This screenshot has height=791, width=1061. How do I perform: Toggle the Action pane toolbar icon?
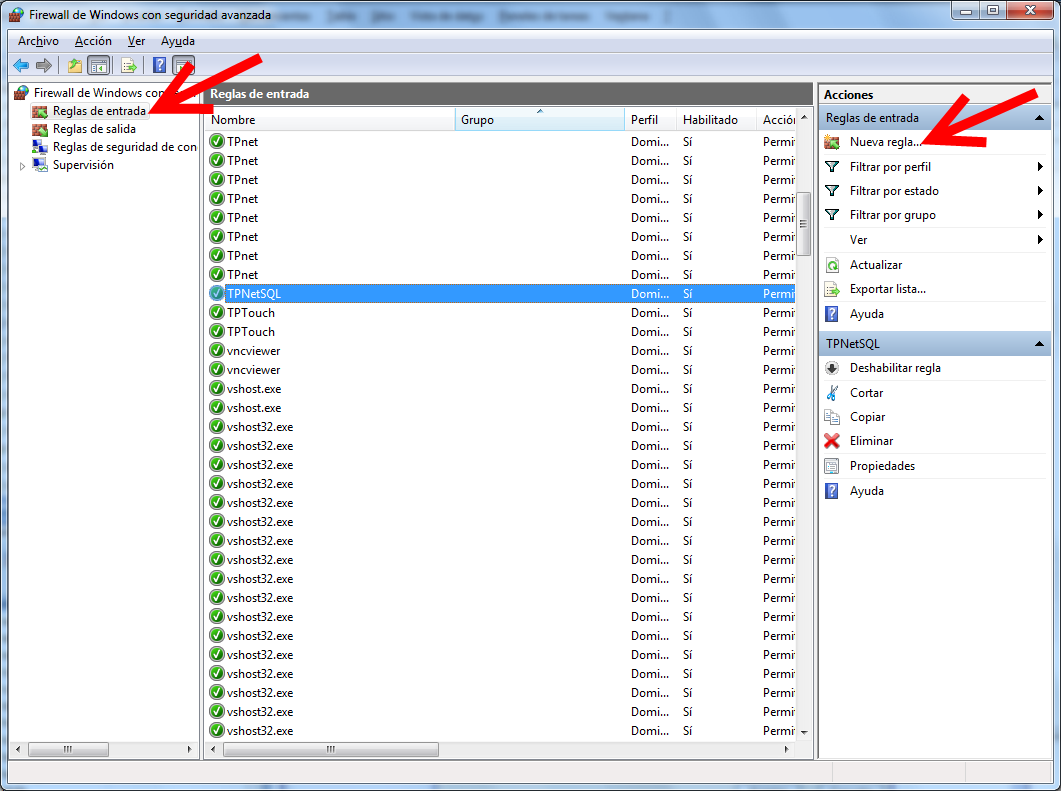tap(184, 66)
